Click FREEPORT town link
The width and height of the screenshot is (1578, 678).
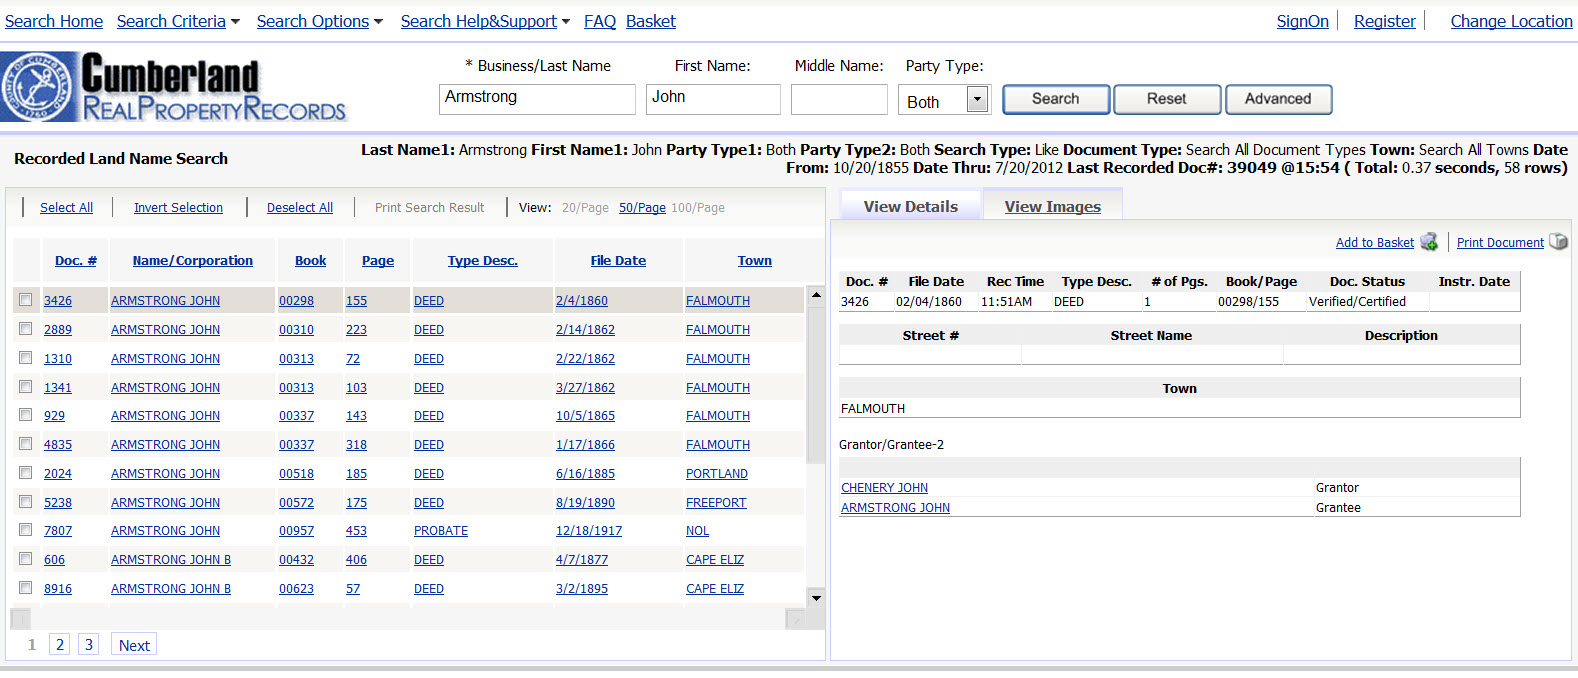tap(716, 502)
